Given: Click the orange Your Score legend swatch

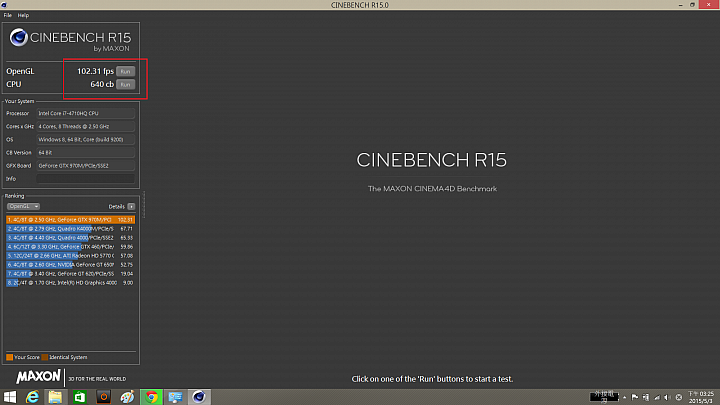Looking at the screenshot, I should click(x=9, y=357).
